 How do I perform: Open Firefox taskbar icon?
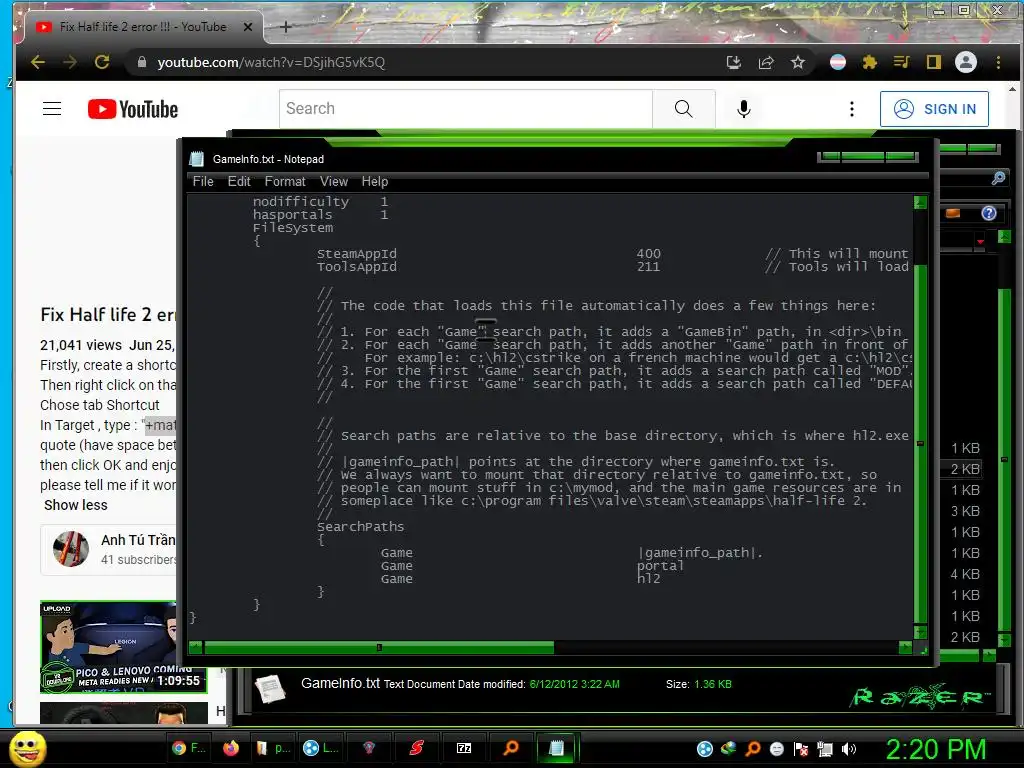click(231, 748)
